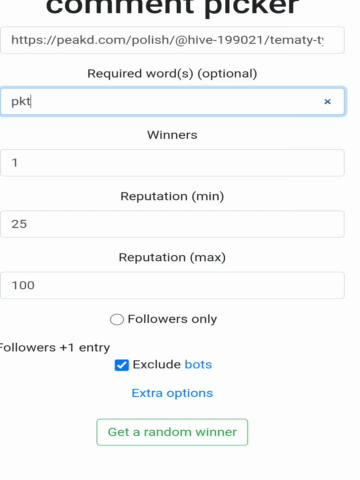
Task: Select the Followers only radio button
Action: pyautogui.click(x=117, y=319)
